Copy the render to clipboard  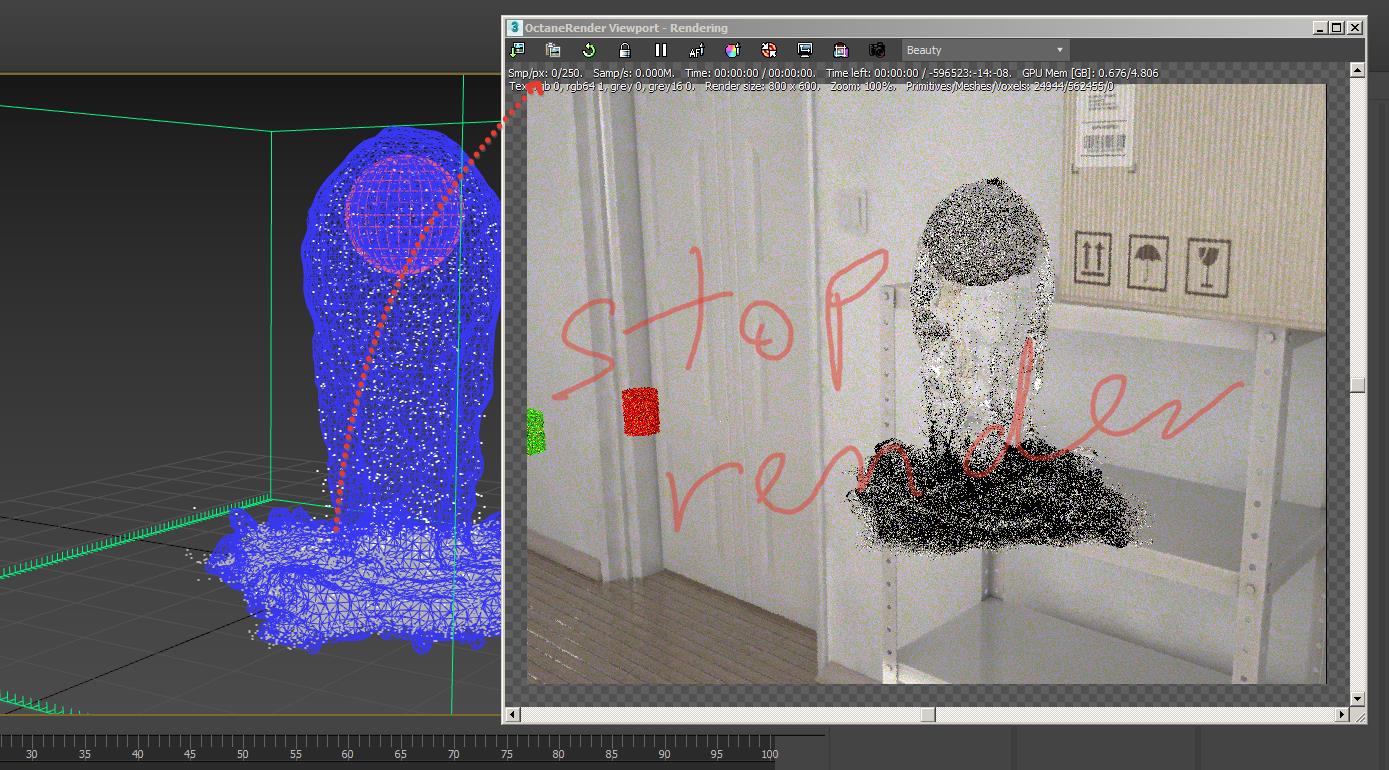click(x=553, y=50)
